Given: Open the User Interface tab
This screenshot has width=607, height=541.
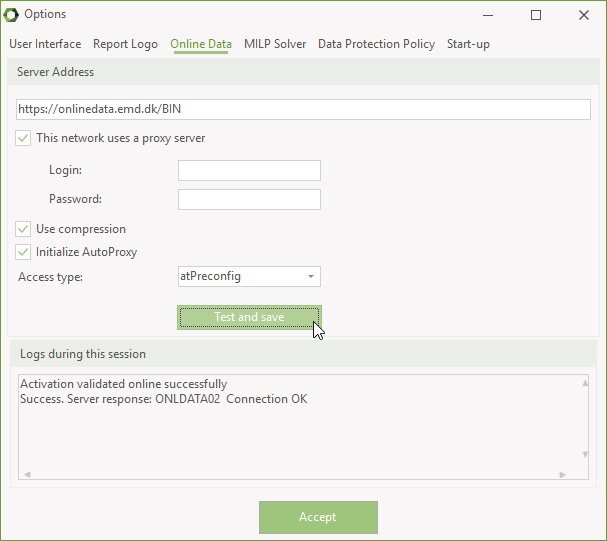Looking at the screenshot, I should coord(45,44).
